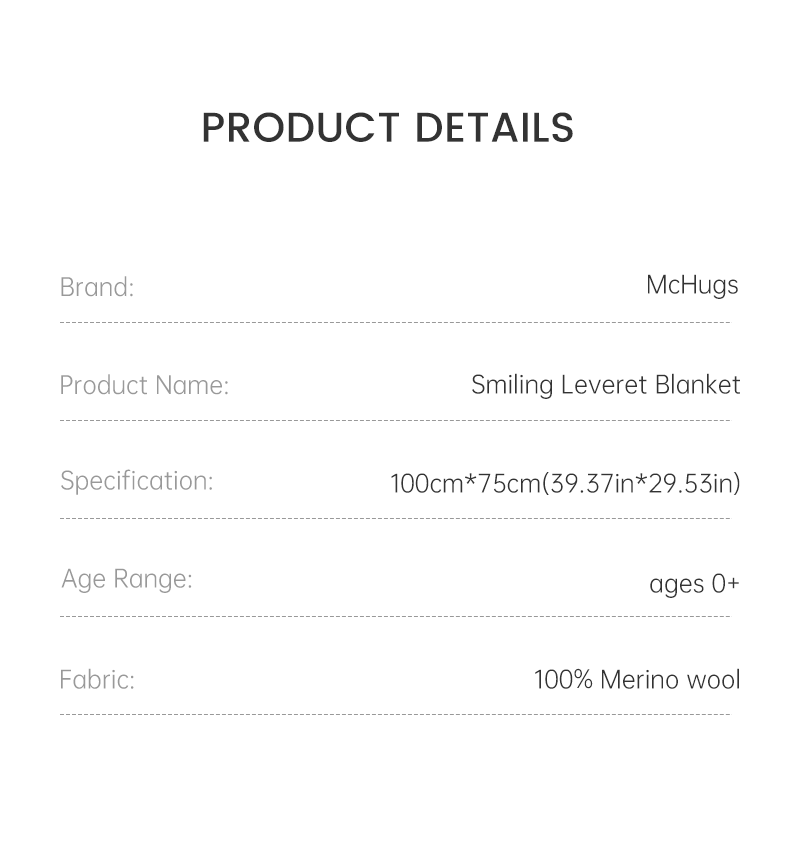Click the word DETAILS in the heading
This screenshot has width=790, height=860.
(494, 128)
